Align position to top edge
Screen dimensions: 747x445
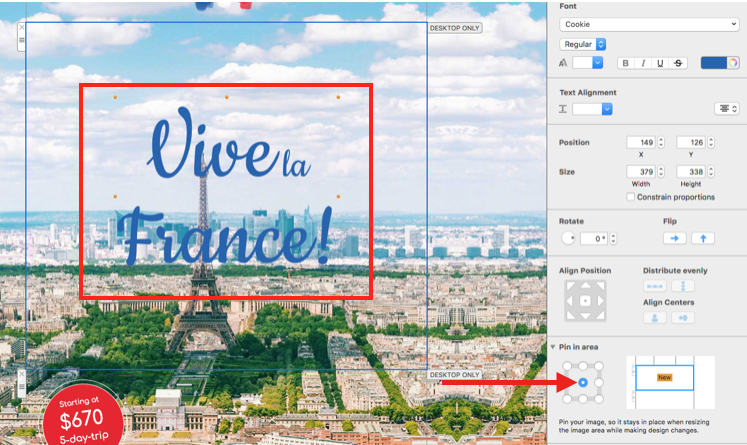pos(585,285)
